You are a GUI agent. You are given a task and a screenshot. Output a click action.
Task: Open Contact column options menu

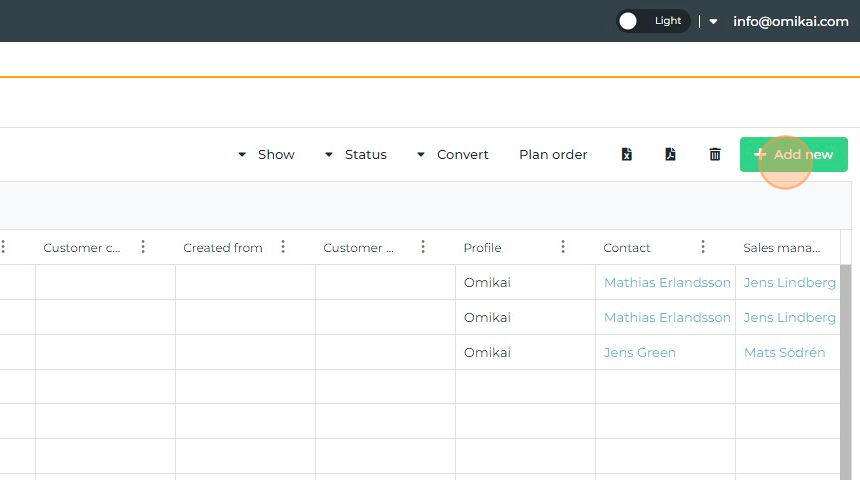tap(703, 247)
